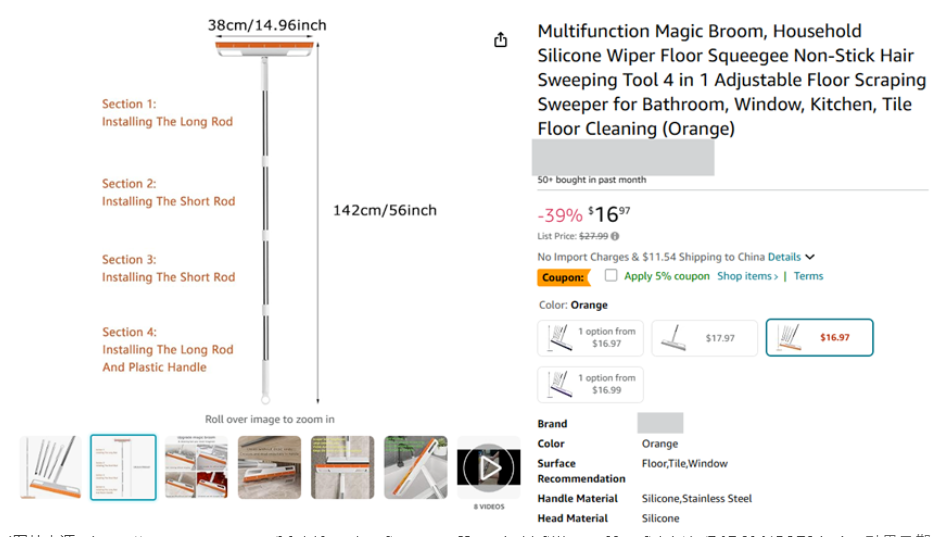Open the tile floor squeegee thumbnail

tap(343, 467)
